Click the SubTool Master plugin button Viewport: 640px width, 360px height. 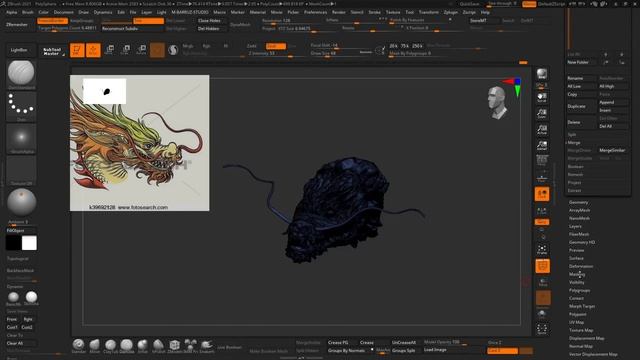pyautogui.click(x=52, y=51)
